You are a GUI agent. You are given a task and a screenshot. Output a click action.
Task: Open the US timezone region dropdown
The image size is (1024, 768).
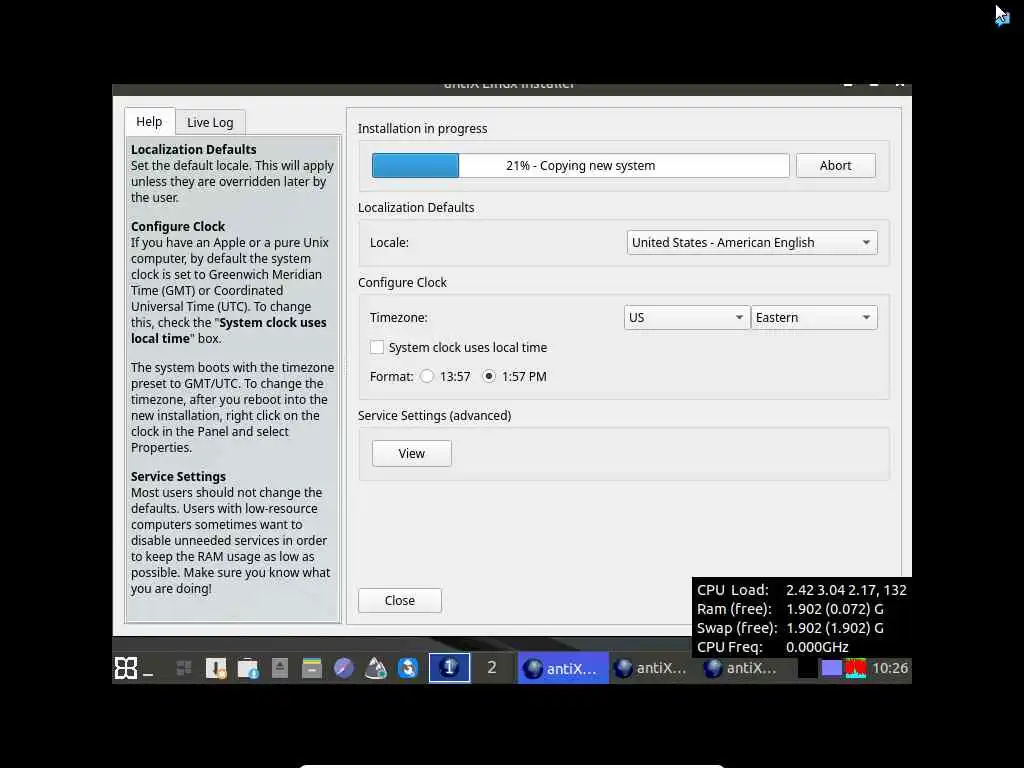point(686,317)
